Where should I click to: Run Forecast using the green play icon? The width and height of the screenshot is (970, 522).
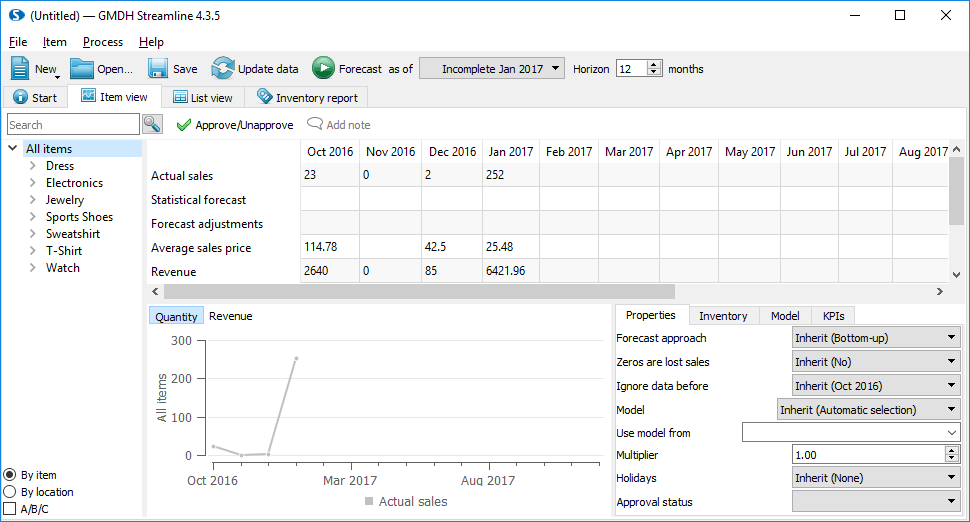point(323,69)
